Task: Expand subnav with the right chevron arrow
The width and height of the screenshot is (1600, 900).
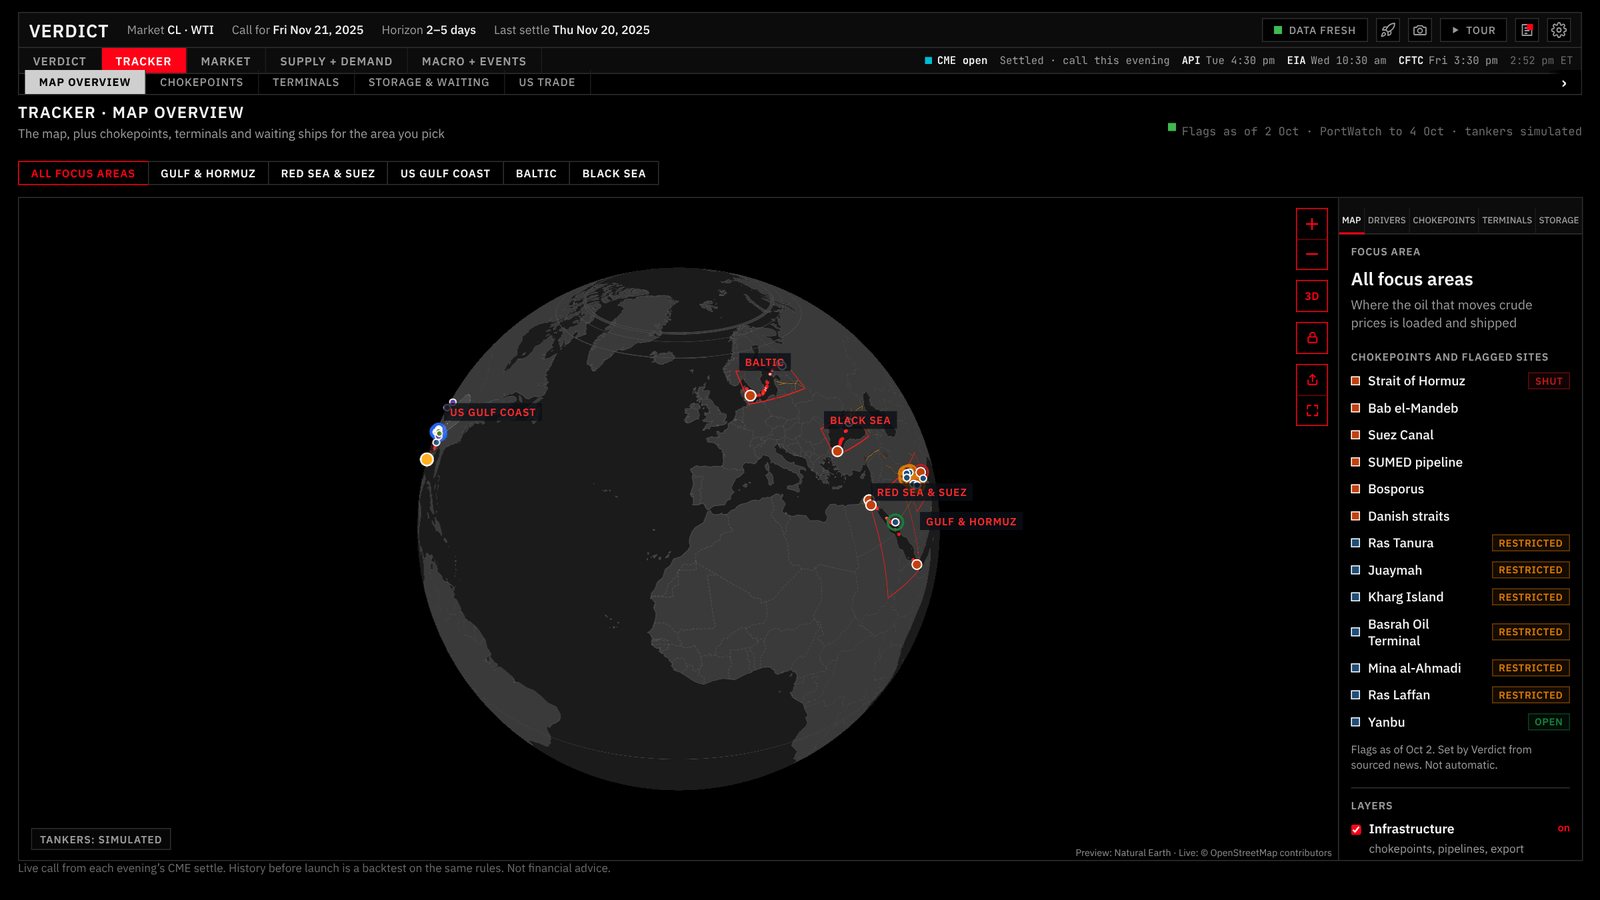Action: pyautogui.click(x=1564, y=84)
